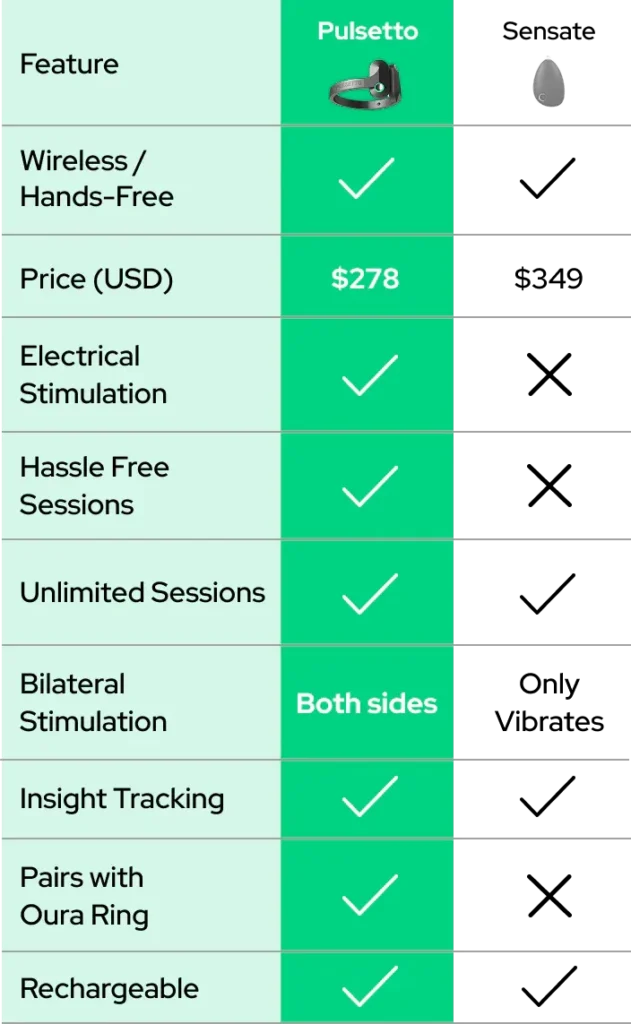Click the Rechargeable checkmark
The height and width of the screenshot is (1024, 631).
(x=367, y=988)
